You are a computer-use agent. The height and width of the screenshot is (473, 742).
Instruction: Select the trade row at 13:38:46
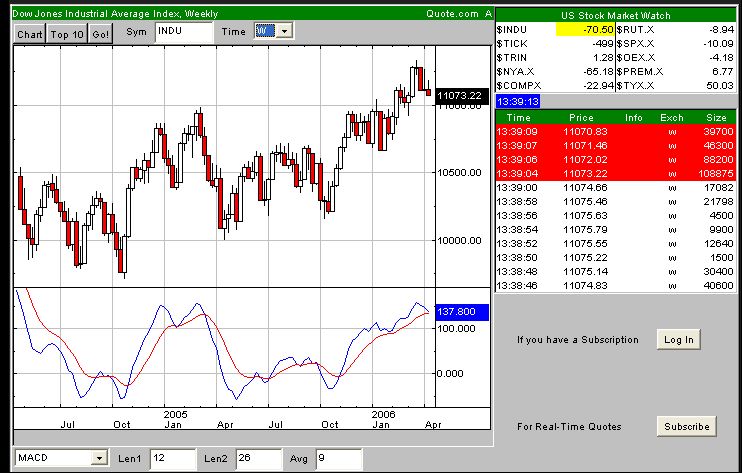click(x=615, y=286)
